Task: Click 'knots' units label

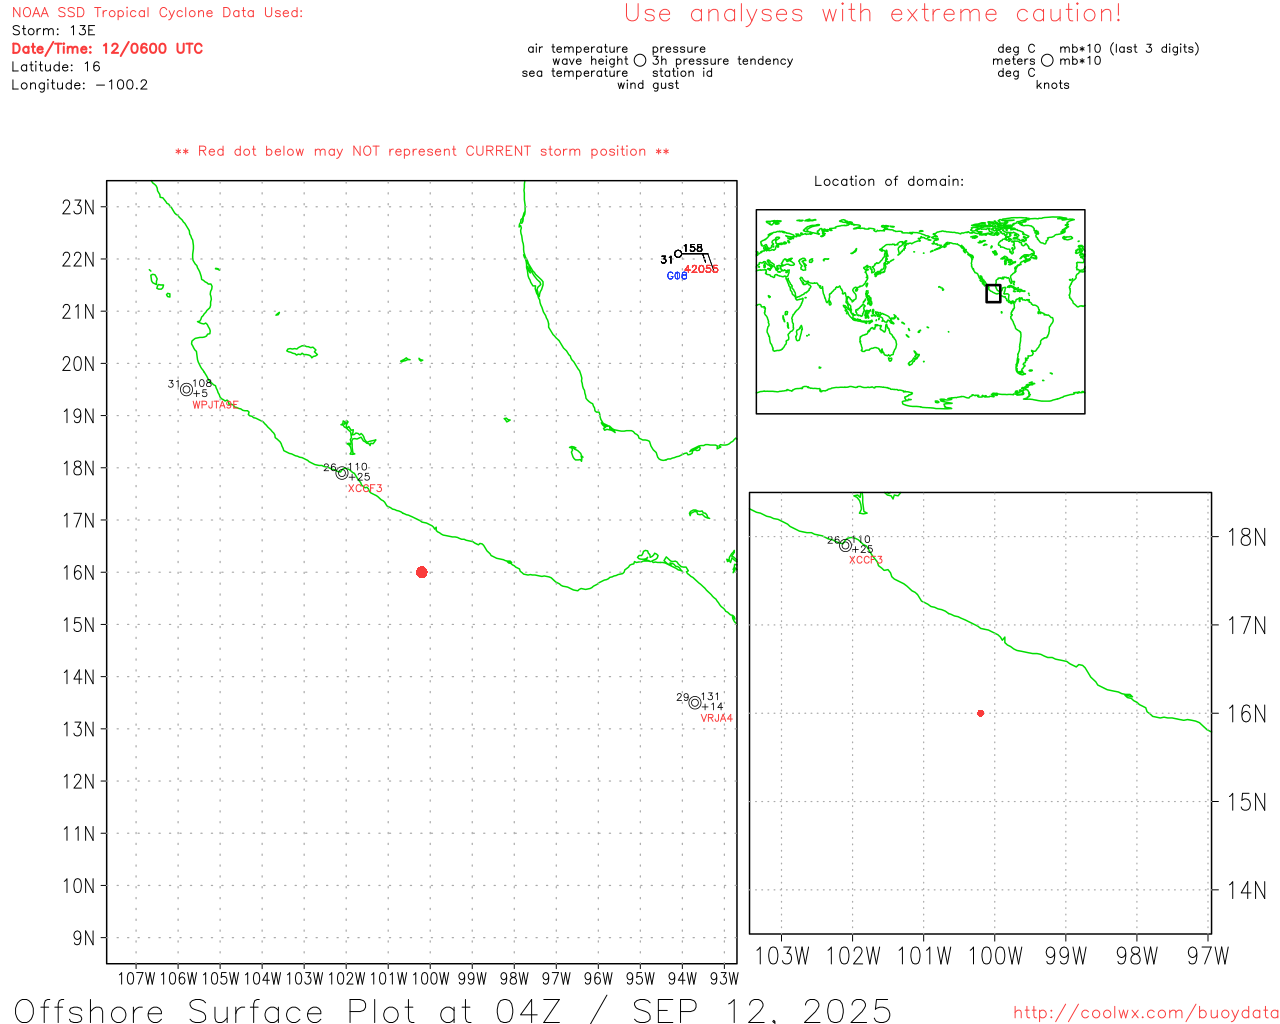Action: (1053, 85)
